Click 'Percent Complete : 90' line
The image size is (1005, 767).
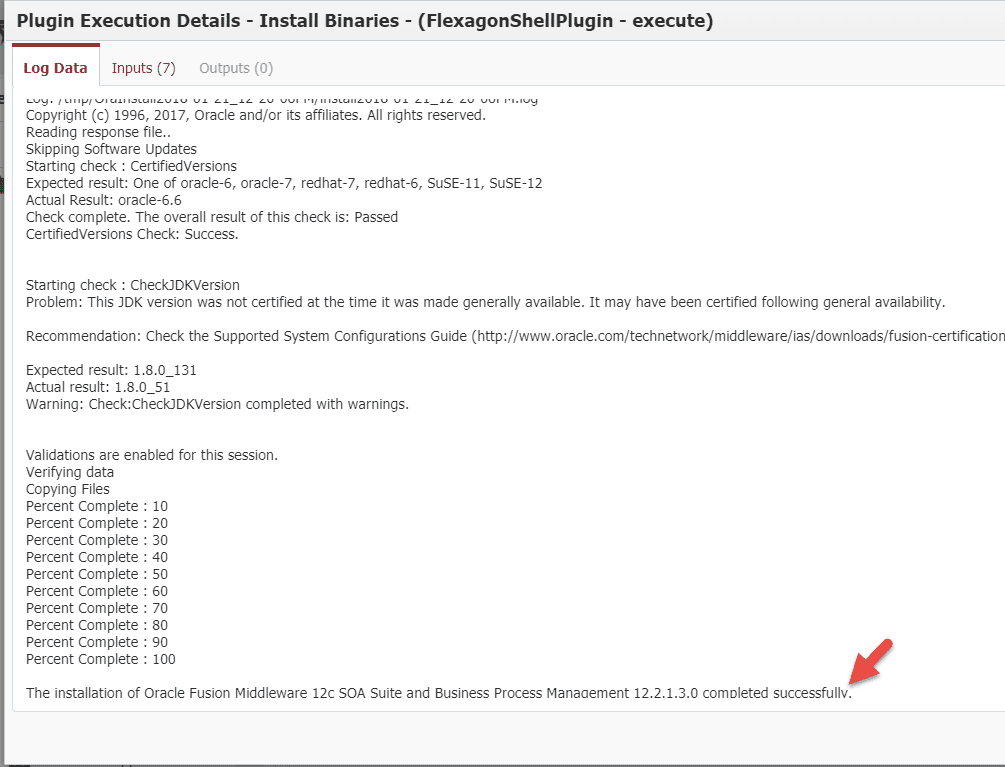click(97, 642)
